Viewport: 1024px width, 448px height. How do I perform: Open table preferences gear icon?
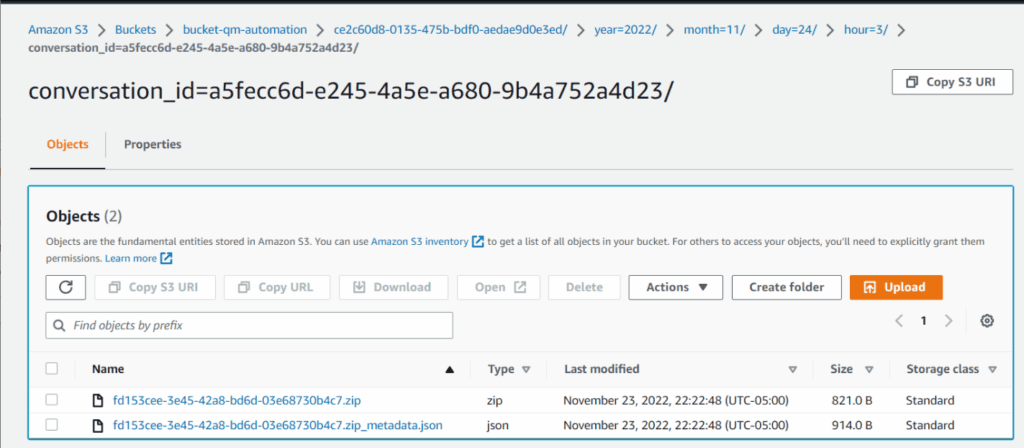[x=987, y=321]
